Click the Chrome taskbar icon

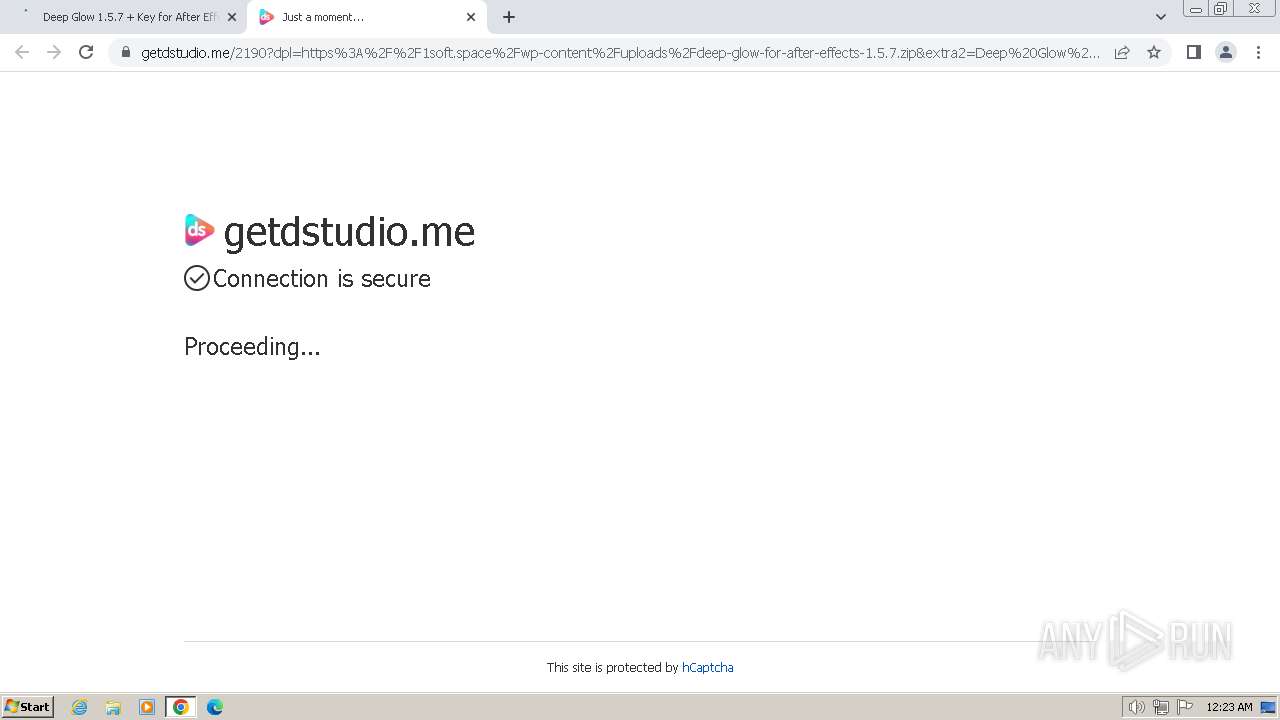pos(181,707)
